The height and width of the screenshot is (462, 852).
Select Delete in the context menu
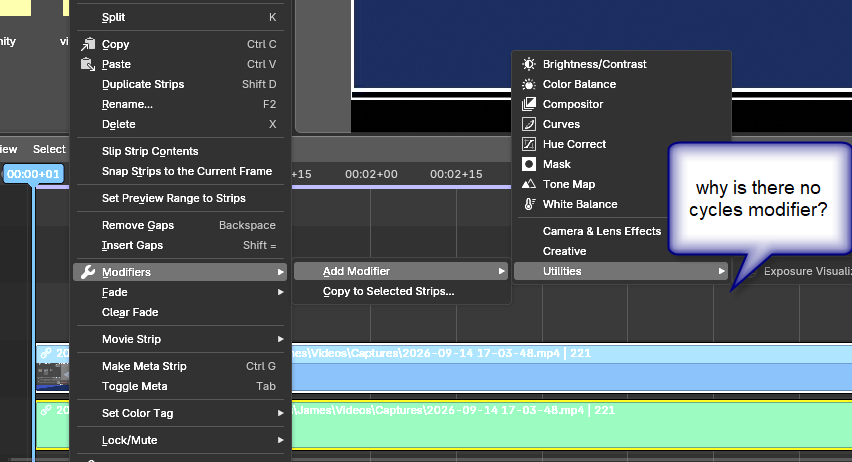pyautogui.click(x=180, y=124)
